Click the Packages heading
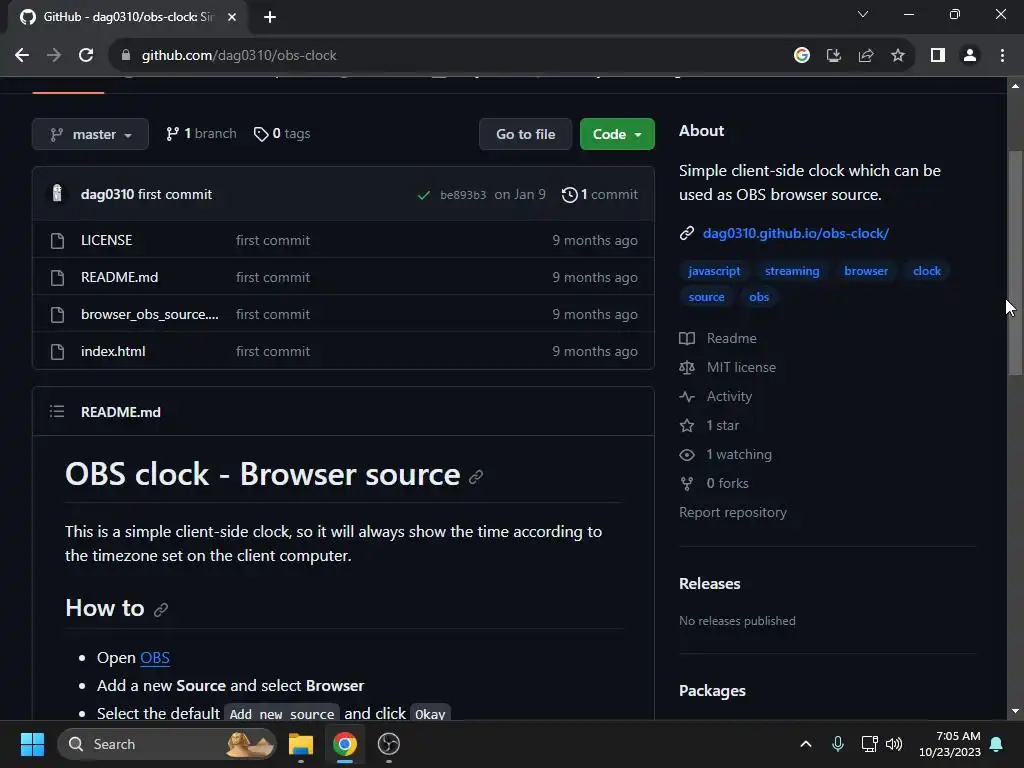Image resolution: width=1024 pixels, height=768 pixels. pyautogui.click(x=712, y=691)
